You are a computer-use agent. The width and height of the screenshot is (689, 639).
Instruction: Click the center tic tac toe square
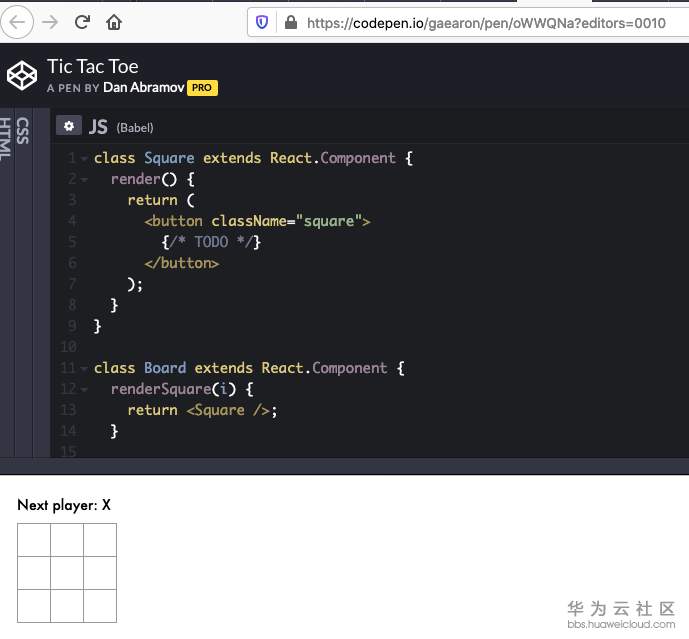coord(67,573)
